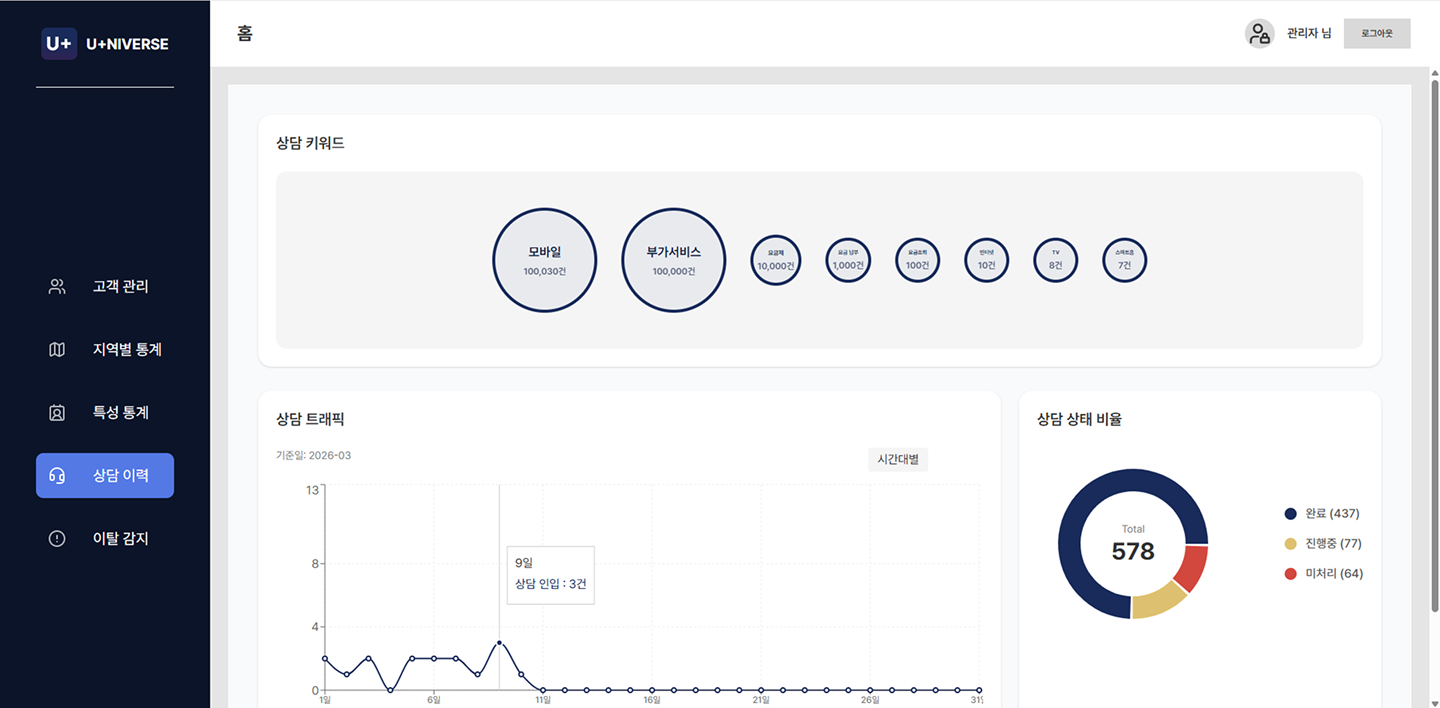Screen dimensions: 1440x708
Task: Click the 이탈 감지 alert icon
Action: point(57,539)
